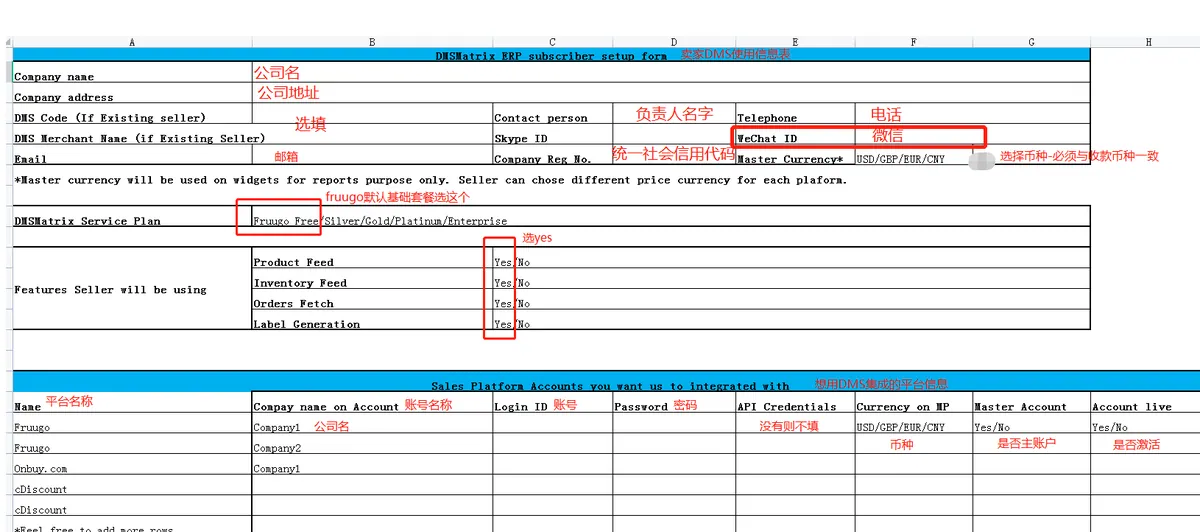Select USD/GBP/EUR/CNY next to Master Currency
This screenshot has height=532, width=1200.
pos(914,155)
